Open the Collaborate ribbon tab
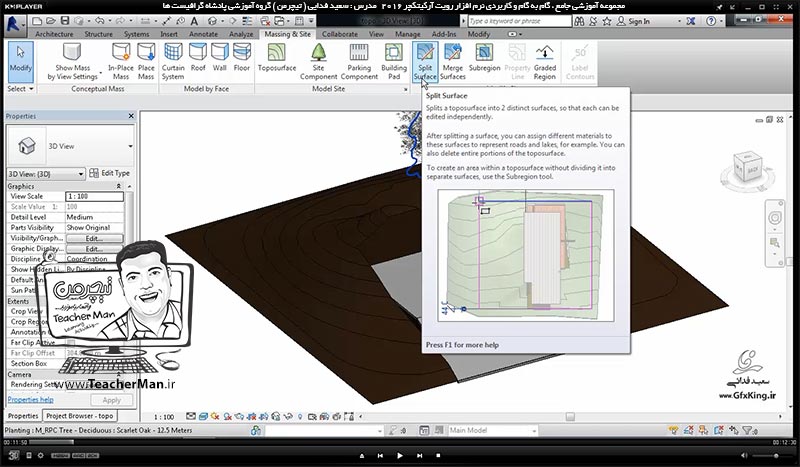Image resolution: width=800 pixels, height=467 pixels. 340,34
